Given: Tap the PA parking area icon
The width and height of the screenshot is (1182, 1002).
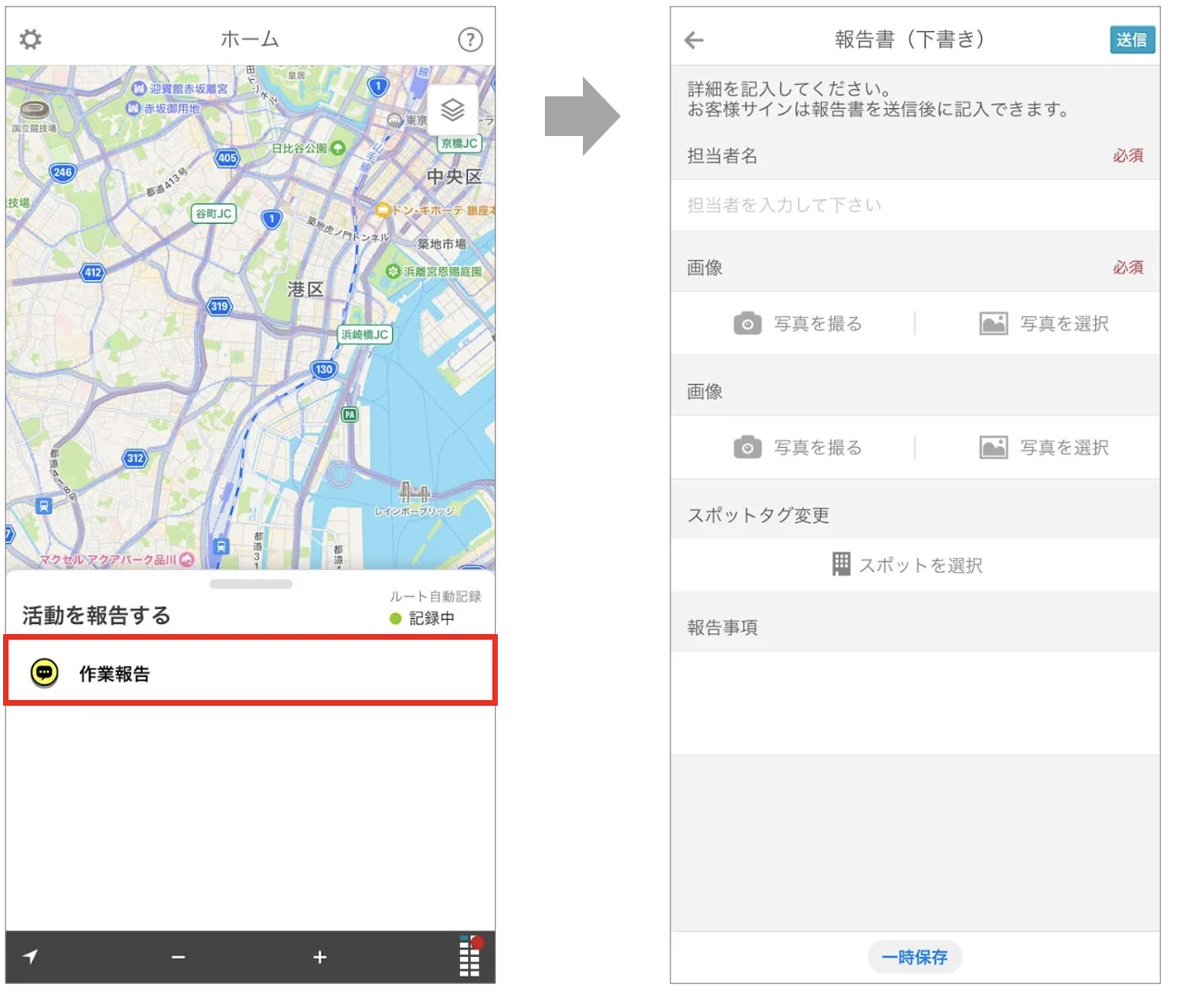Looking at the screenshot, I should [x=350, y=415].
